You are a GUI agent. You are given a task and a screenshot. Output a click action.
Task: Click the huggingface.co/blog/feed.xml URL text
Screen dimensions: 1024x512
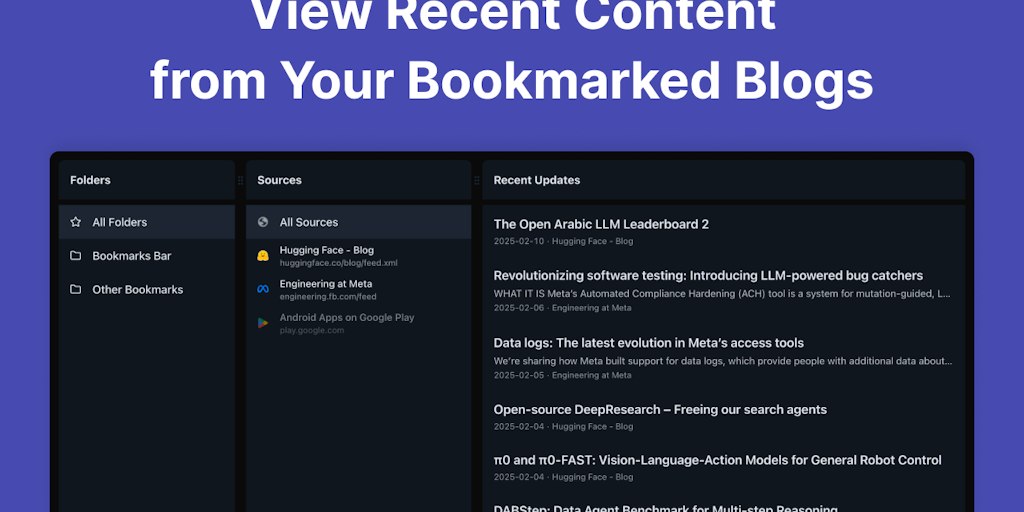338,263
